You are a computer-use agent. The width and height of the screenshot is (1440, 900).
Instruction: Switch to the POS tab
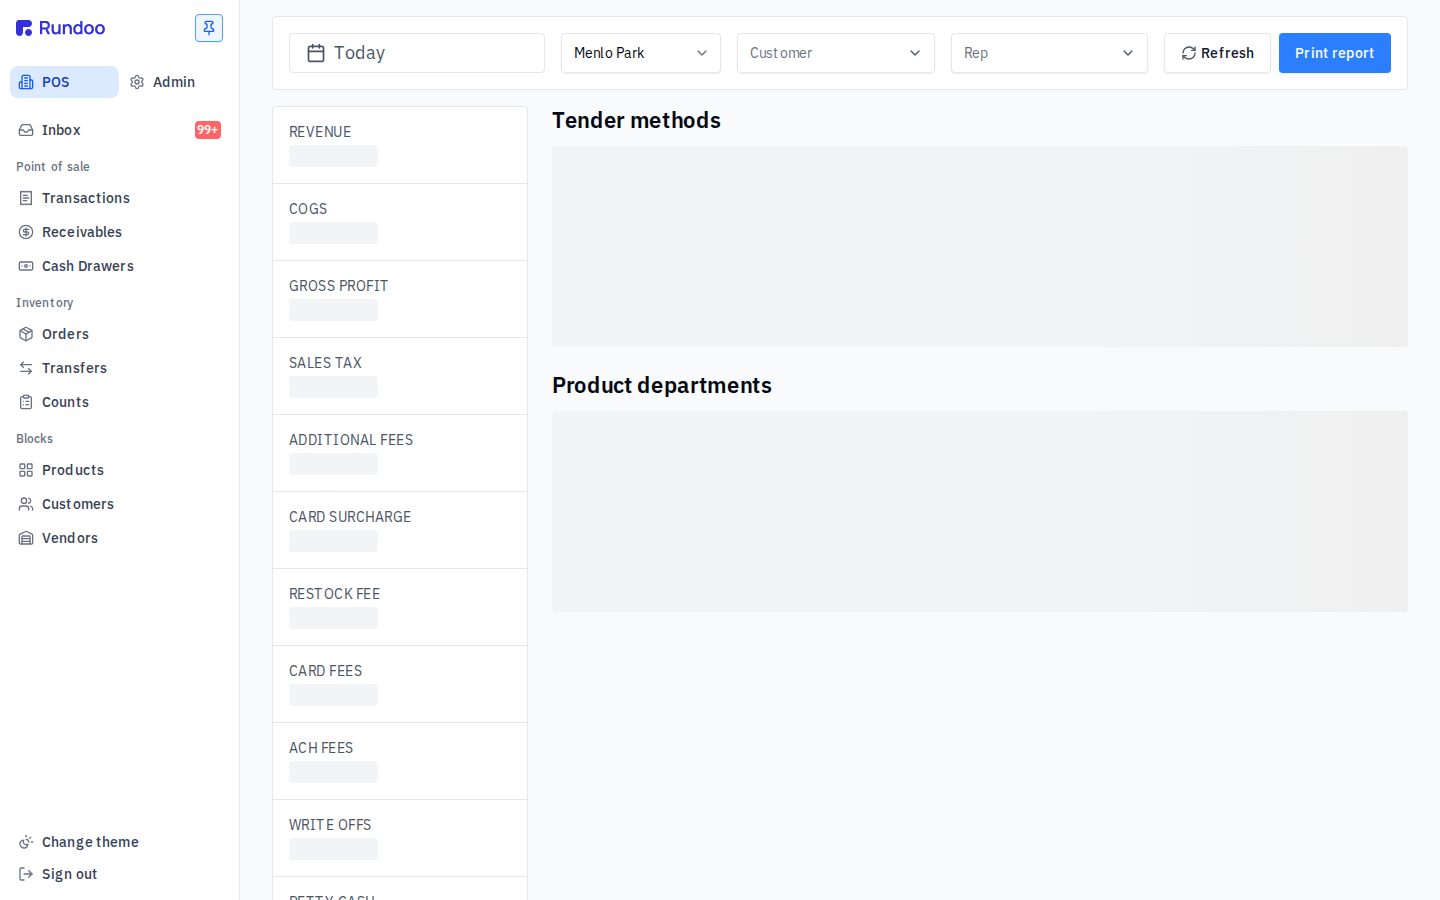pyautogui.click(x=64, y=82)
